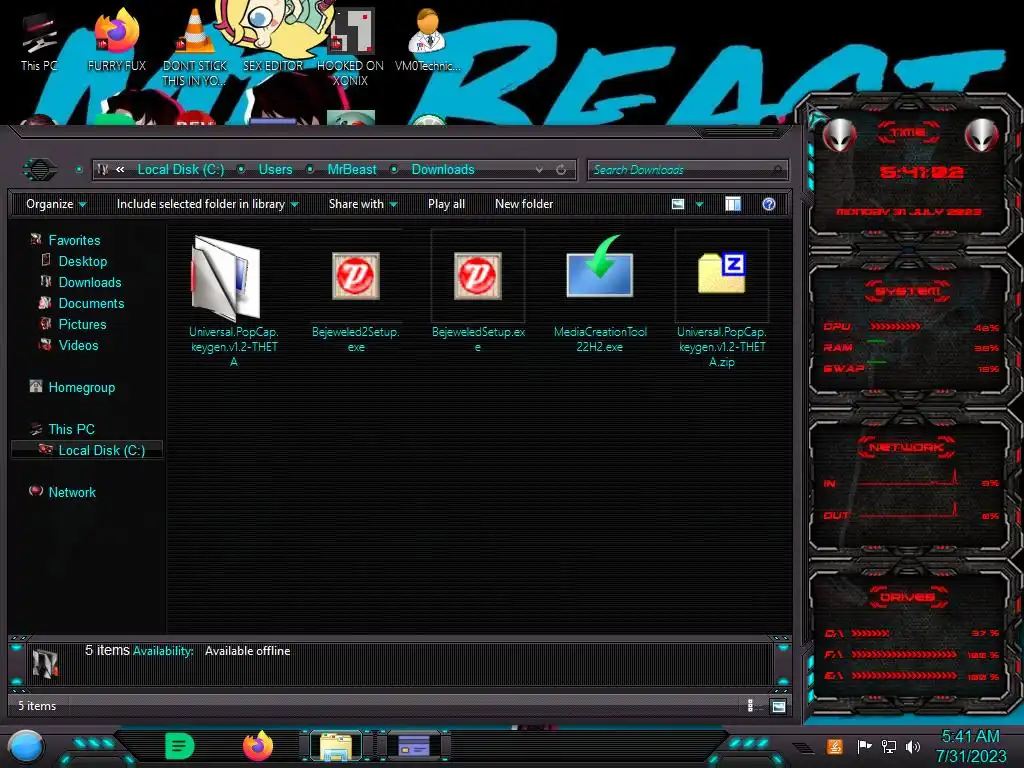This screenshot has width=1024, height=768.
Task: Click the Explorer back navigation button
Action: [x=40, y=170]
